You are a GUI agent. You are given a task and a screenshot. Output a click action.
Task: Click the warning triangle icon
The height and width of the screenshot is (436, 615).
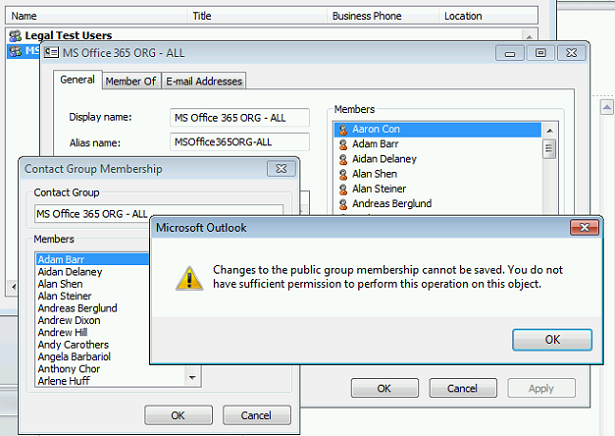point(189,278)
